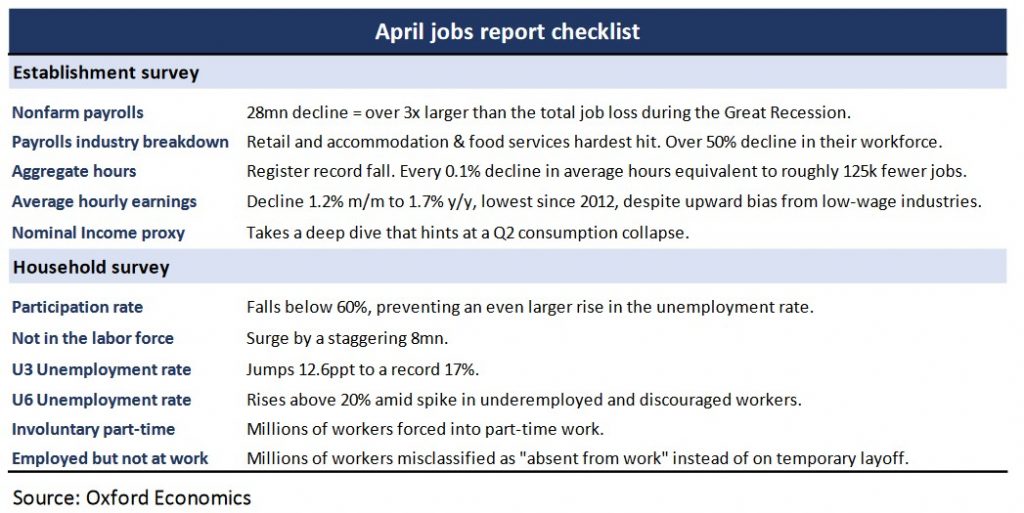Image resolution: width=1024 pixels, height=513 pixels.
Task: Click the Participation rate row label
Action: [77, 307]
